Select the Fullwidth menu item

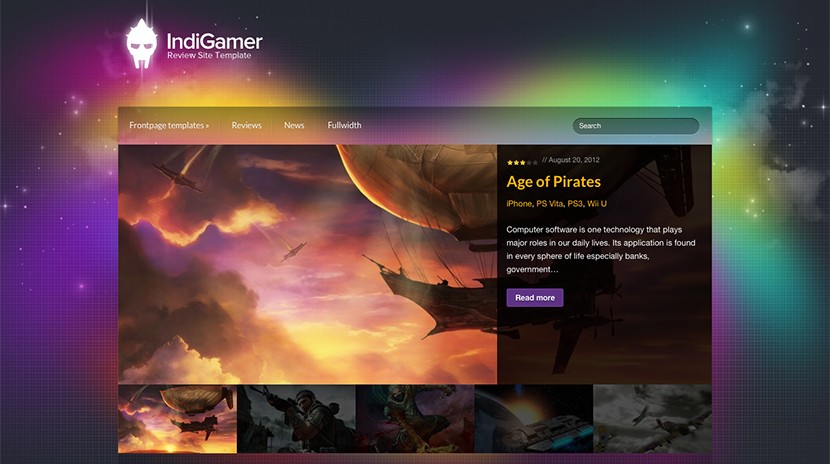(344, 125)
